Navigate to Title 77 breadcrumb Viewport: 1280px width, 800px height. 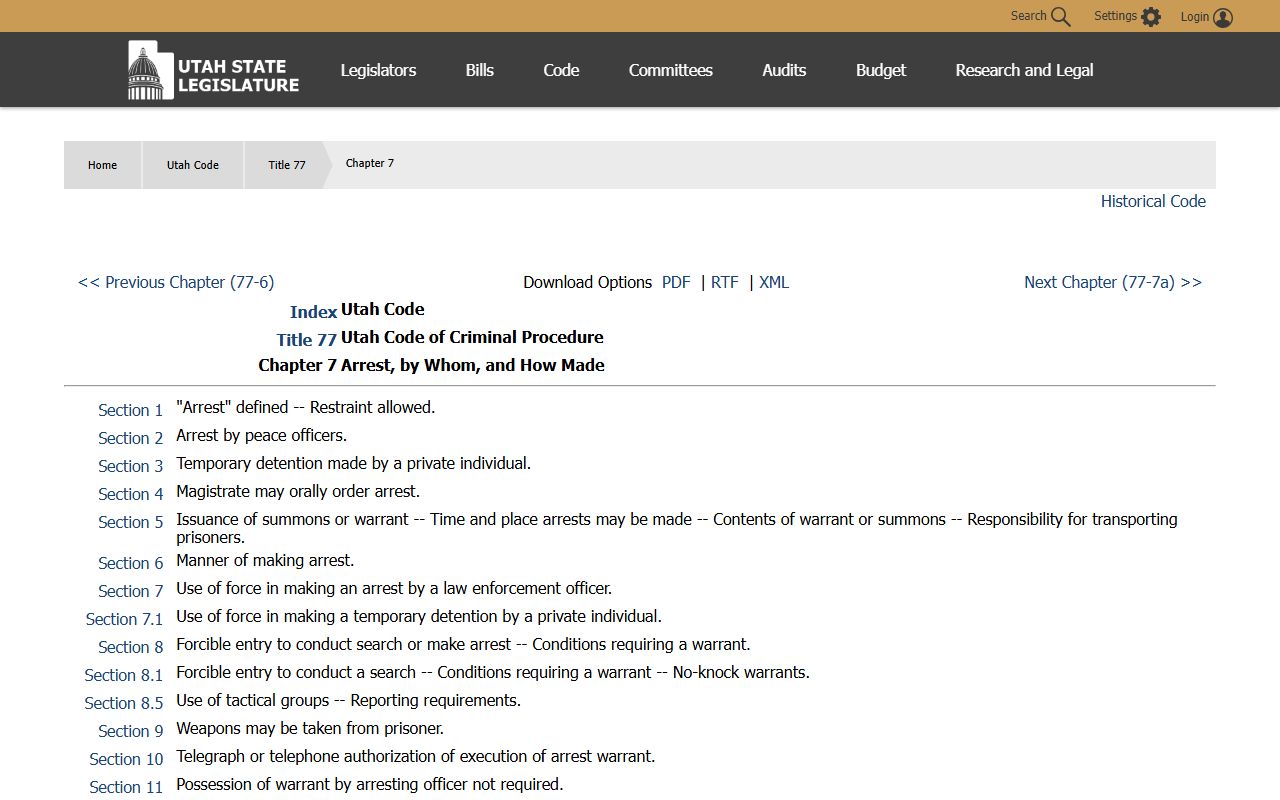[286, 165]
